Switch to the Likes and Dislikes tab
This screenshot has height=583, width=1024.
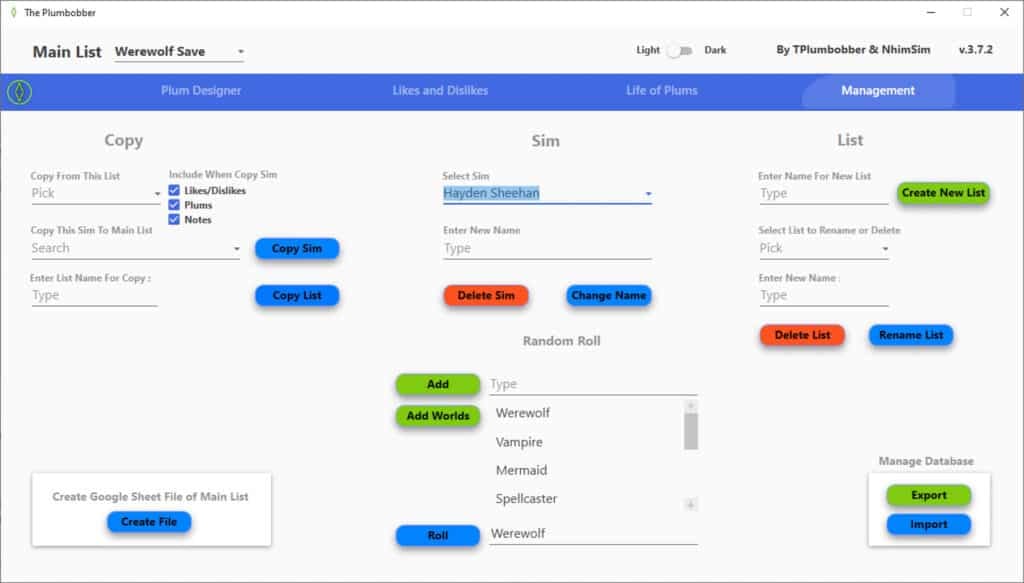pyautogui.click(x=440, y=91)
